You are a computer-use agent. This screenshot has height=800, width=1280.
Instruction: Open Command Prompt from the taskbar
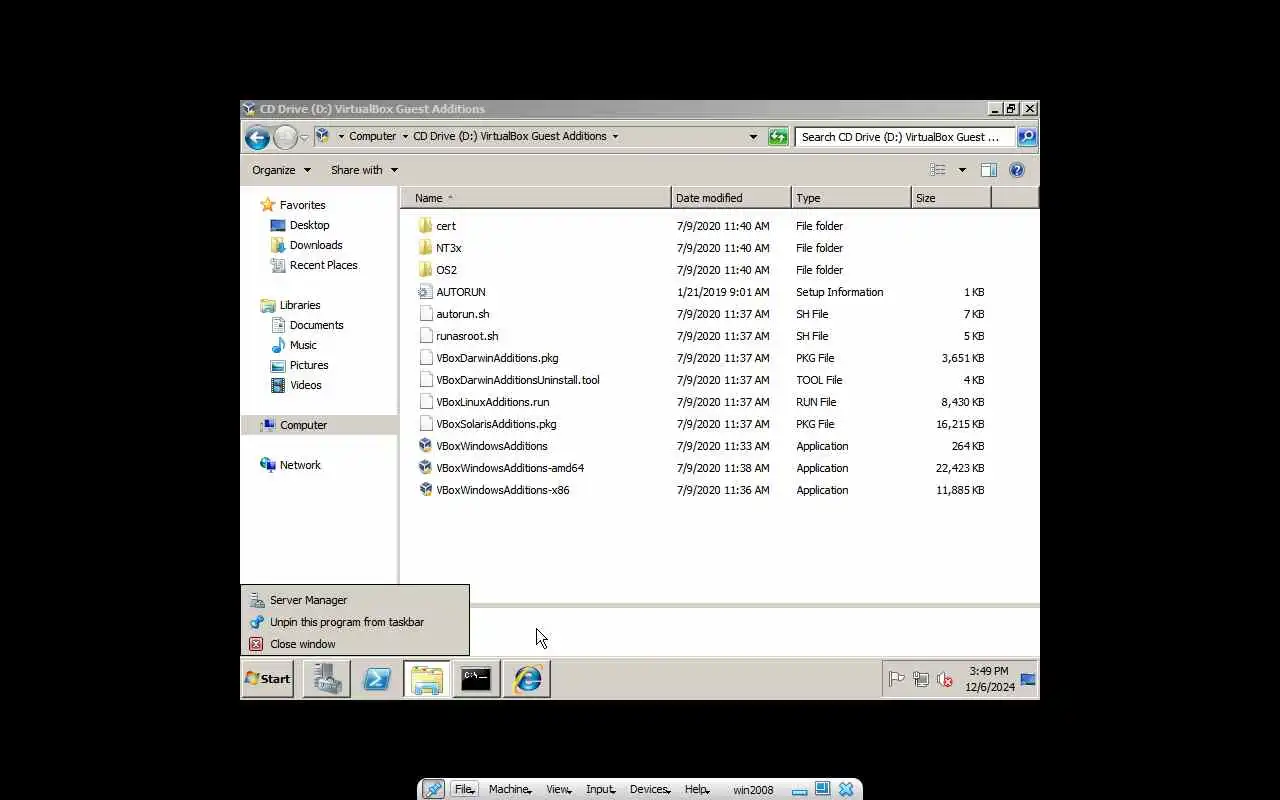476,679
